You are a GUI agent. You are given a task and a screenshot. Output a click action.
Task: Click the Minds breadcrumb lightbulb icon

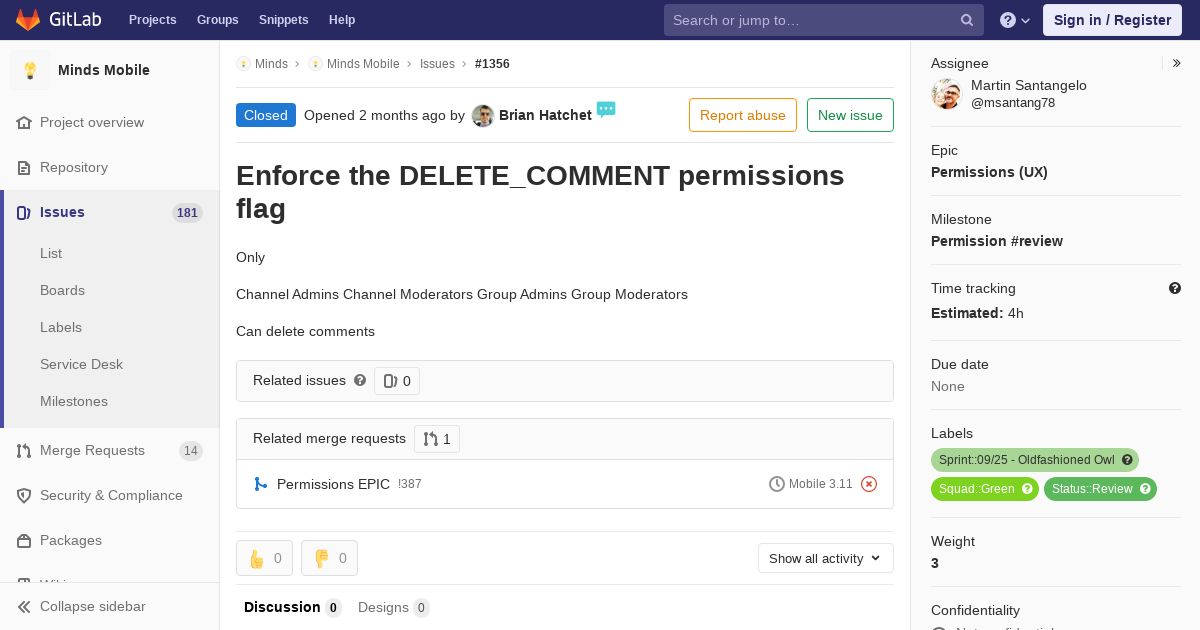pyautogui.click(x=243, y=63)
